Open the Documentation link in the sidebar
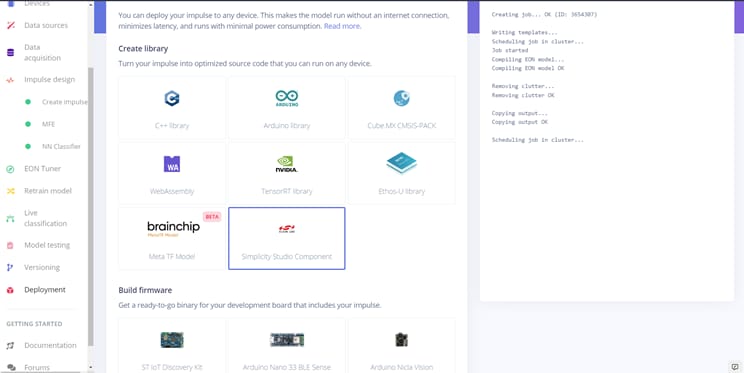This screenshot has width=744, height=373. (x=50, y=345)
